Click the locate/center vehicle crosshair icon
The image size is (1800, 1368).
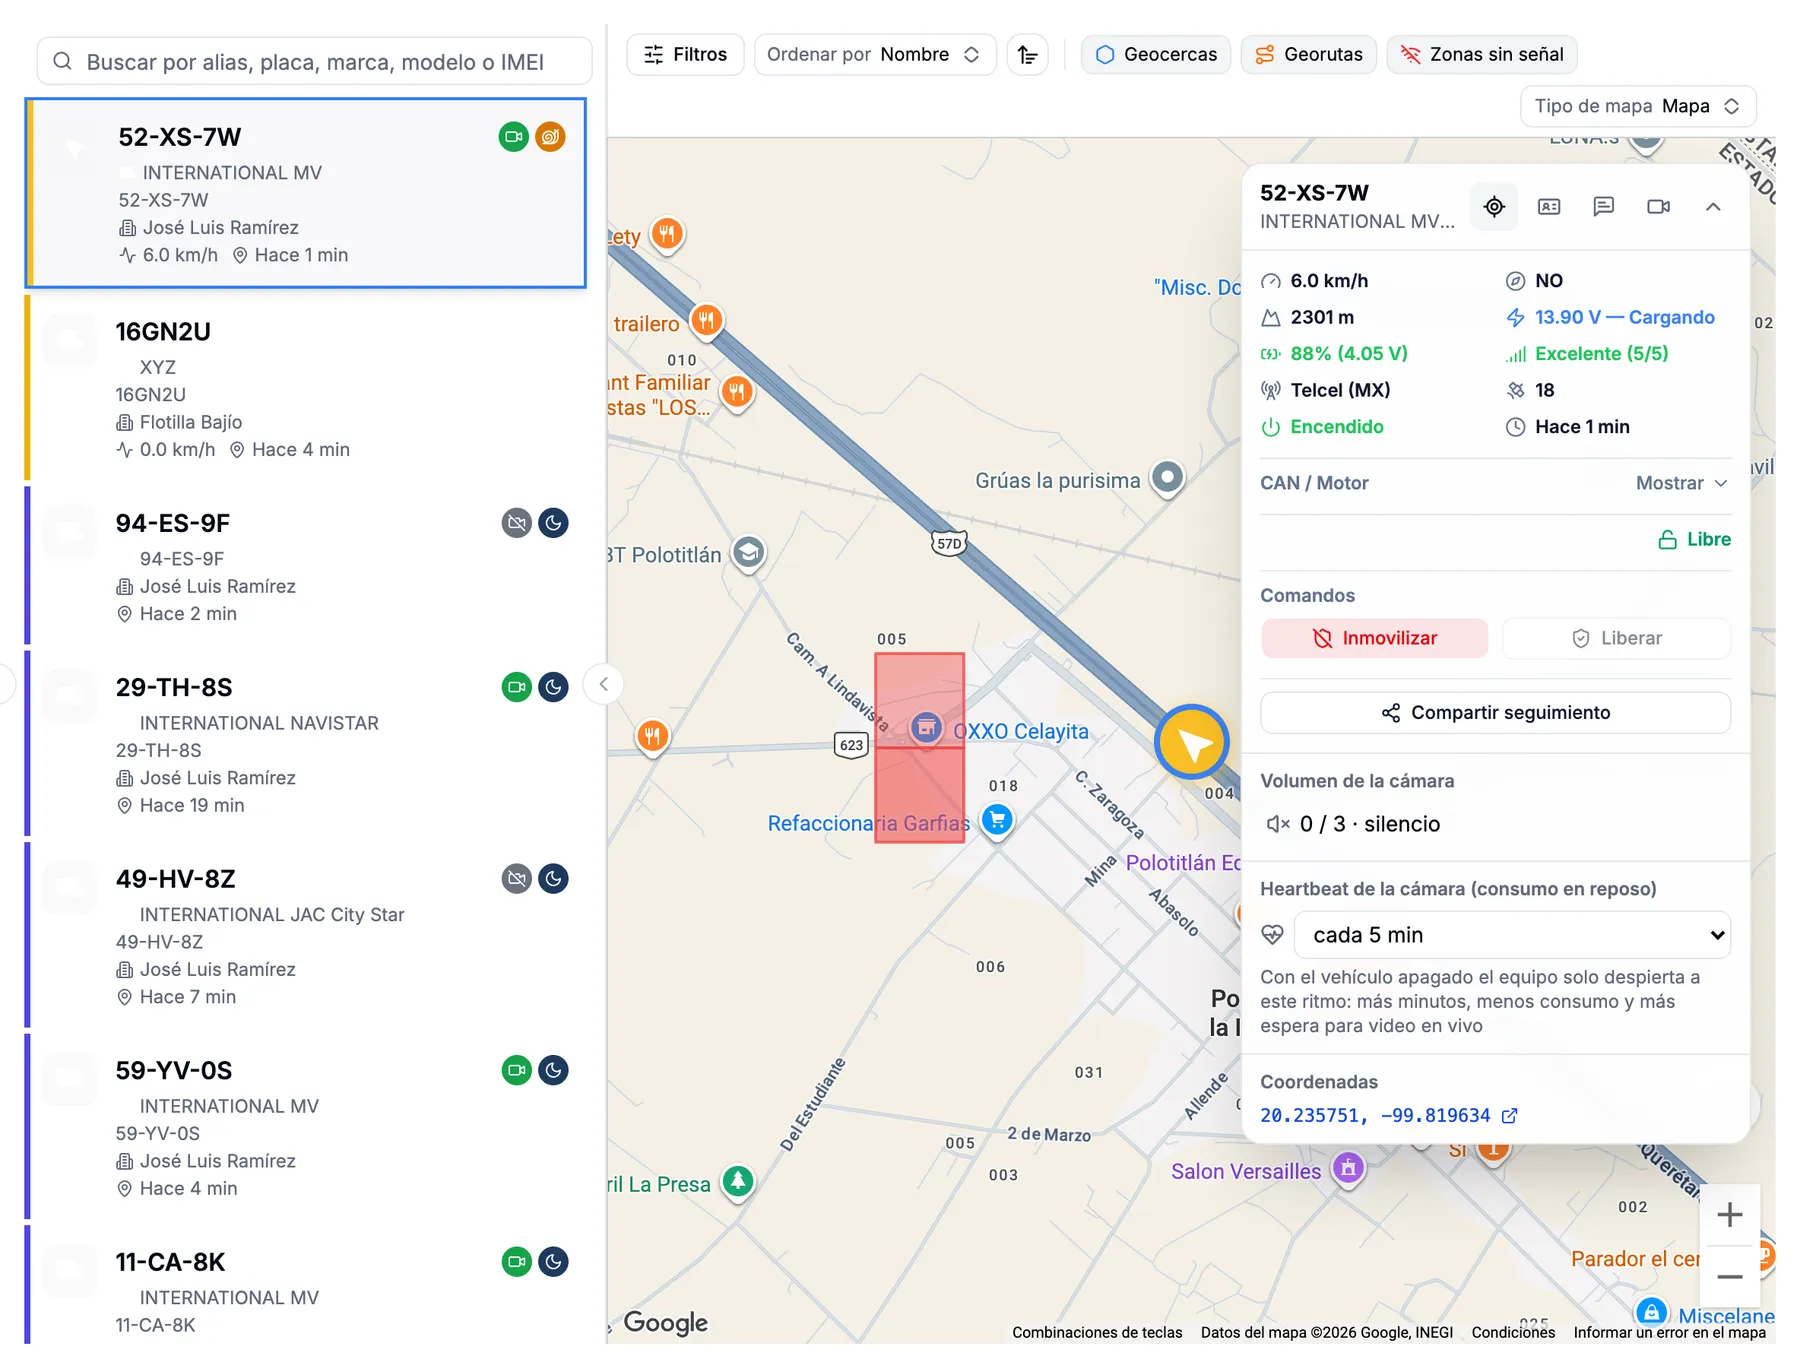1494,207
